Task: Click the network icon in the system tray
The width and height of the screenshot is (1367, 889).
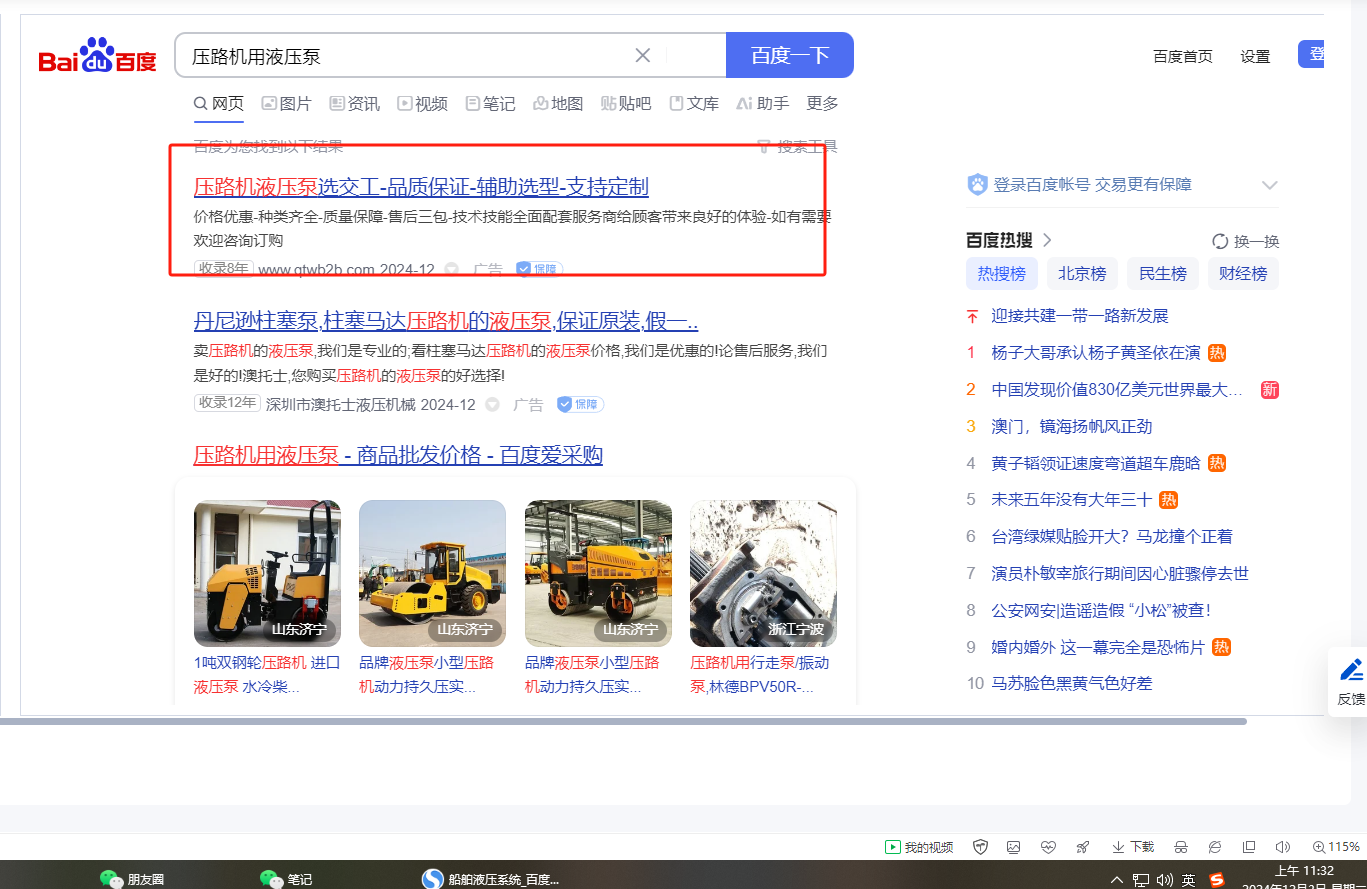Action: tap(1141, 880)
